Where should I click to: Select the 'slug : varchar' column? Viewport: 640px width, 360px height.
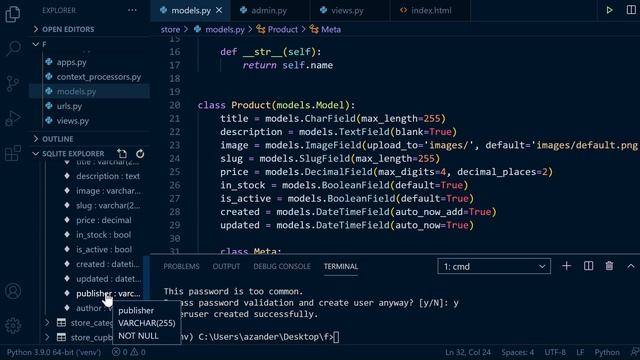[108, 205]
